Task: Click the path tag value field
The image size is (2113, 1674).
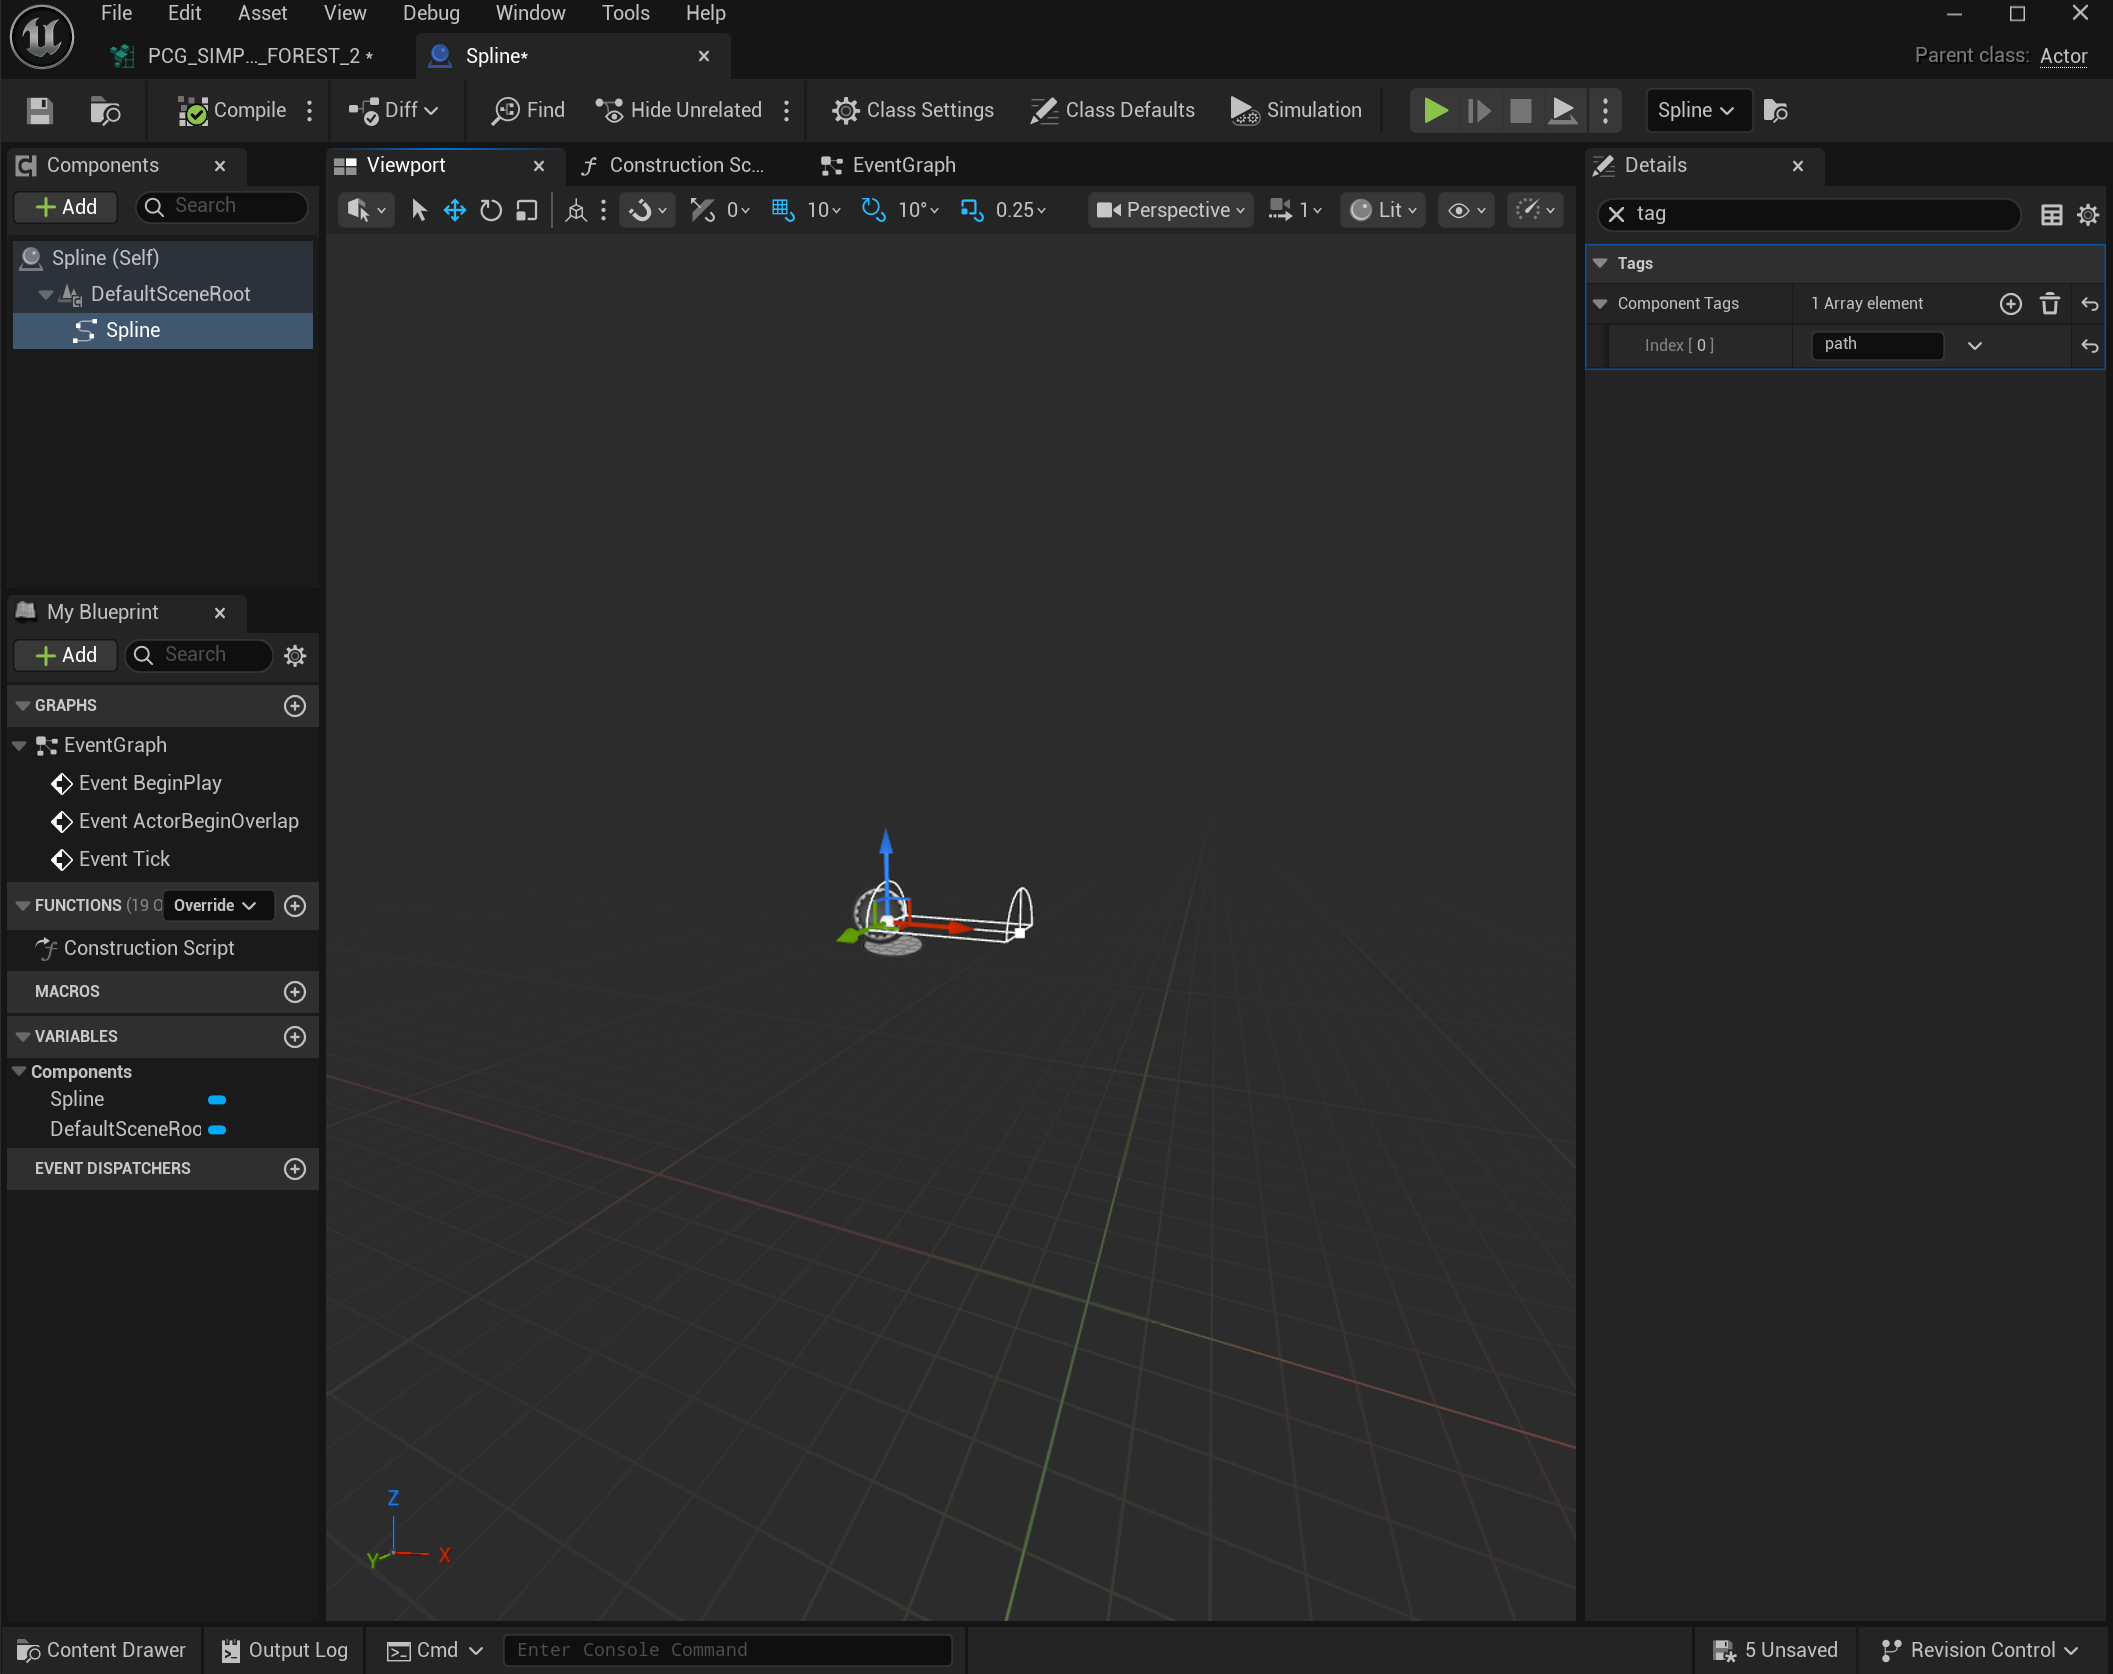Action: 1876,345
